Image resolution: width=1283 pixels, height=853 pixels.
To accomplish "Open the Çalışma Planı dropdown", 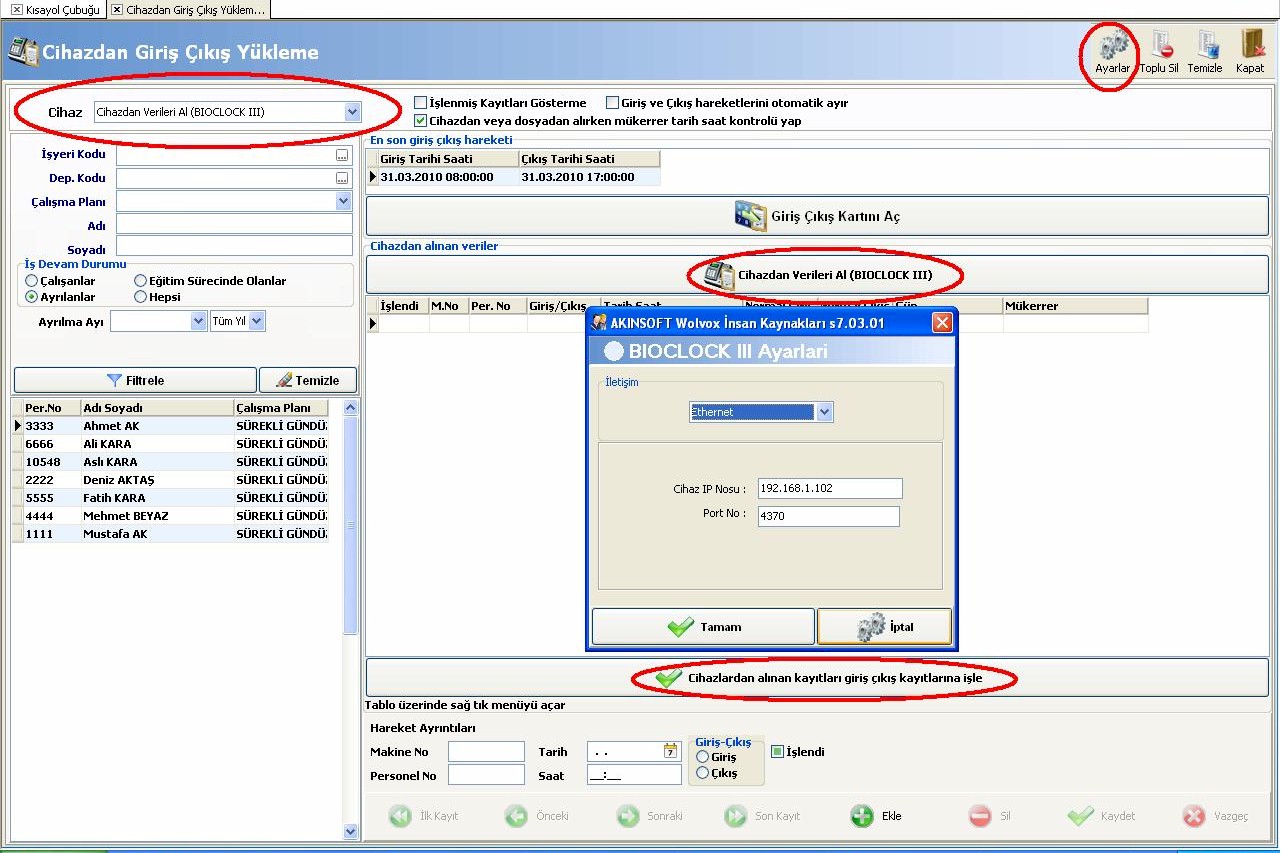I will [x=344, y=202].
